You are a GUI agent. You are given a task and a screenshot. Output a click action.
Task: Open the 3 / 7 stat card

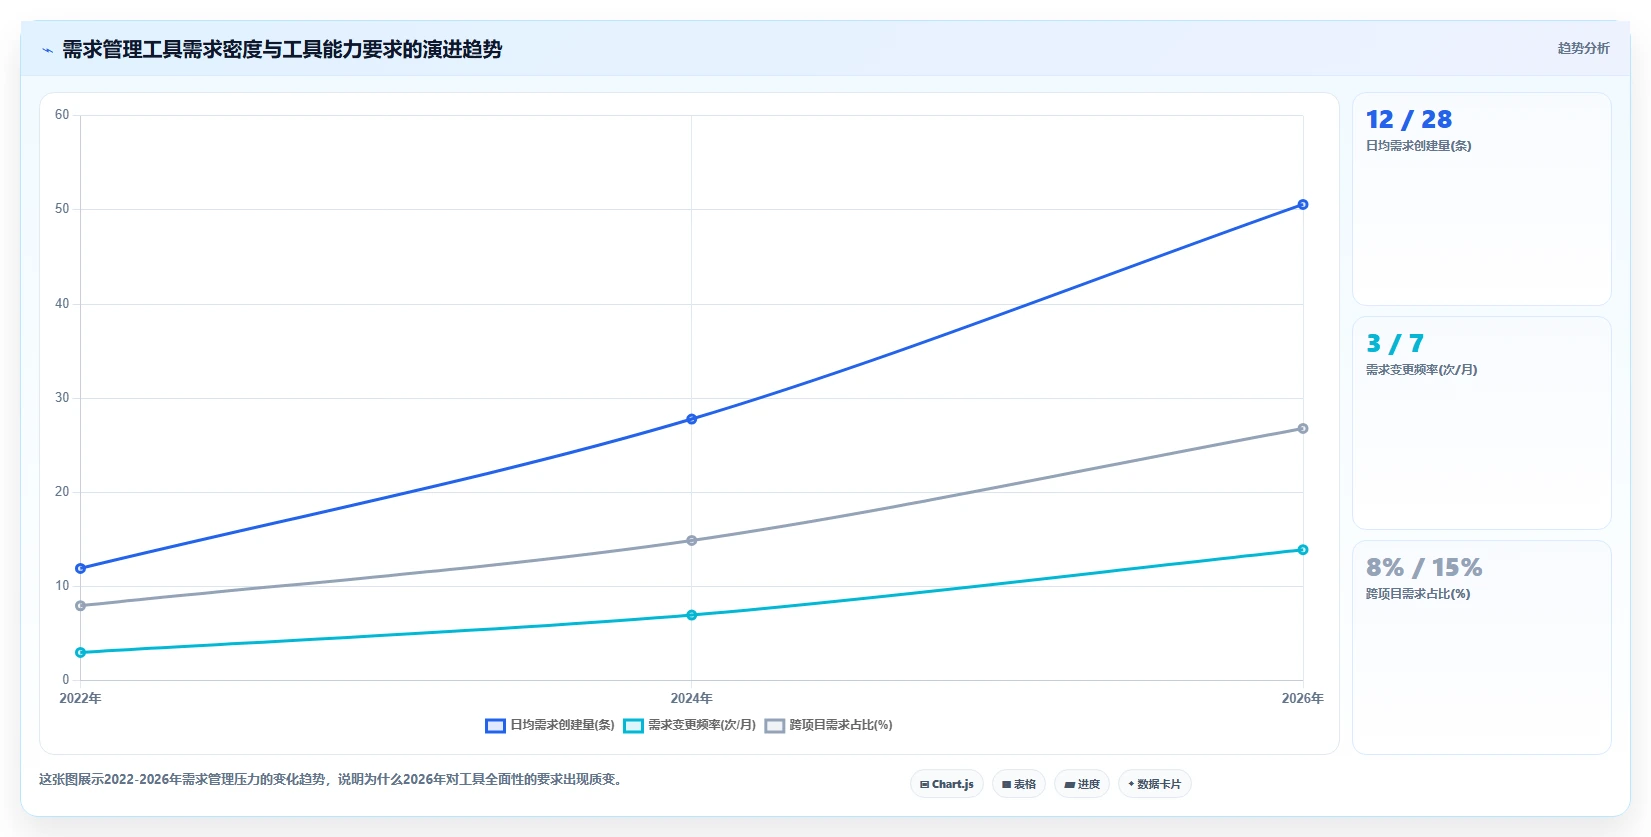pyautogui.click(x=1482, y=423)
